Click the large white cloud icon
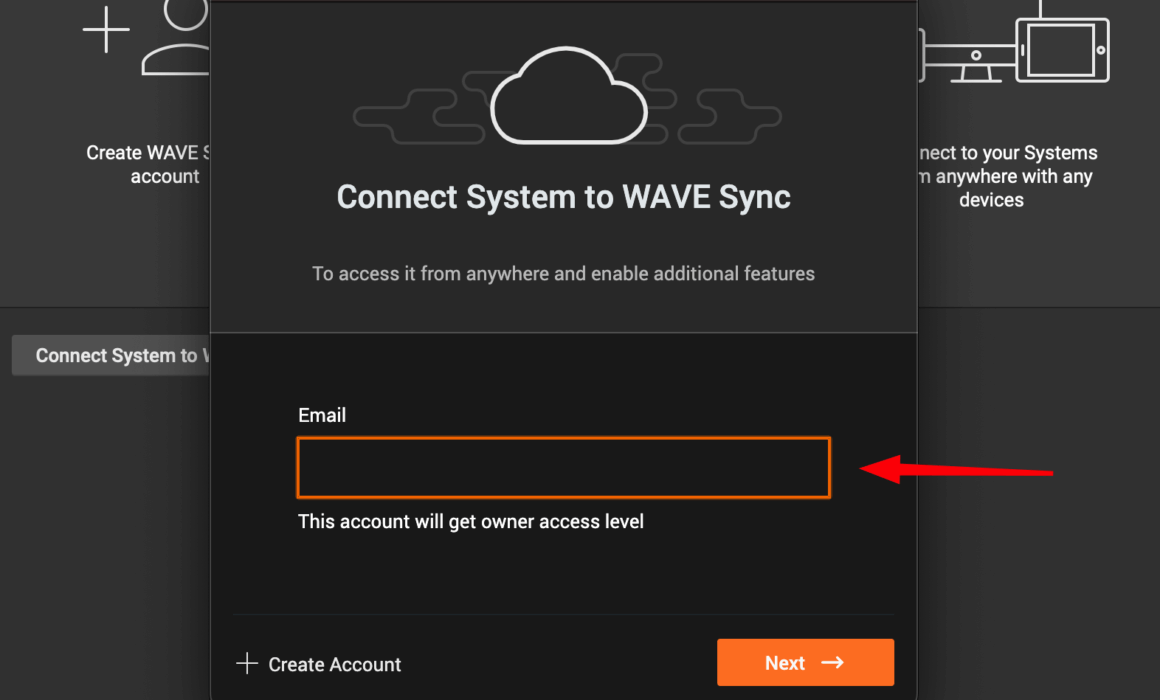1160x700 pixels. 568,96
